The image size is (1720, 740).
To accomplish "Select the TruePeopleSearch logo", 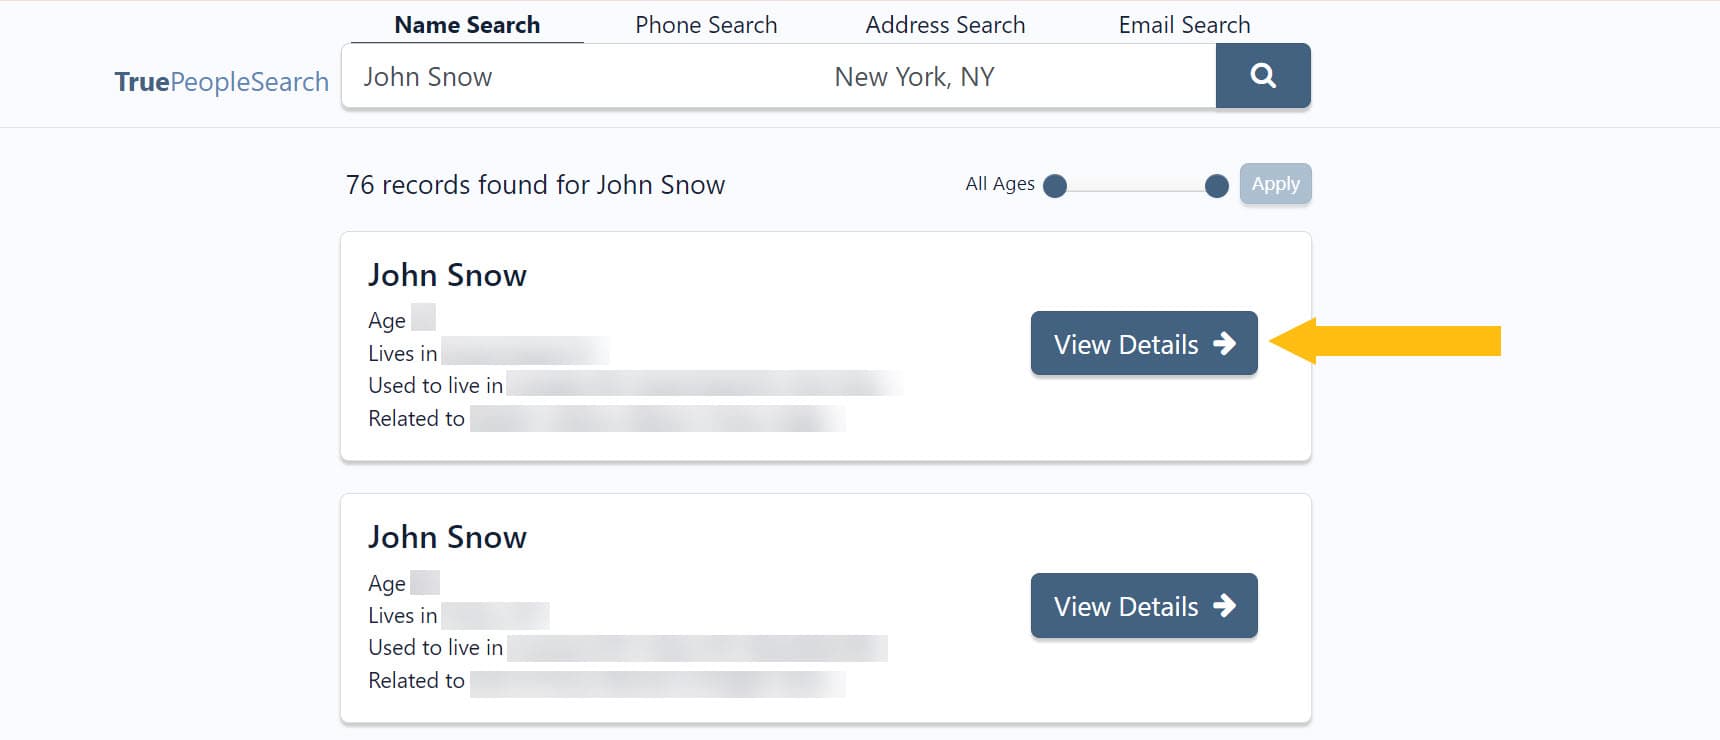I will 221,81.
